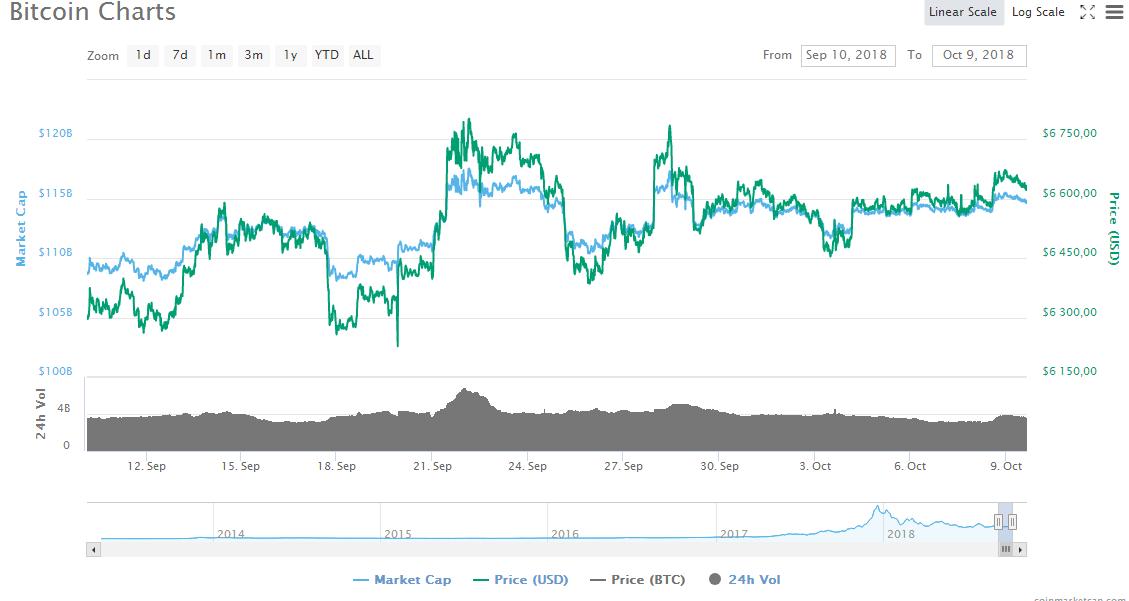Switch to Log Scale

pos(1038,12)
